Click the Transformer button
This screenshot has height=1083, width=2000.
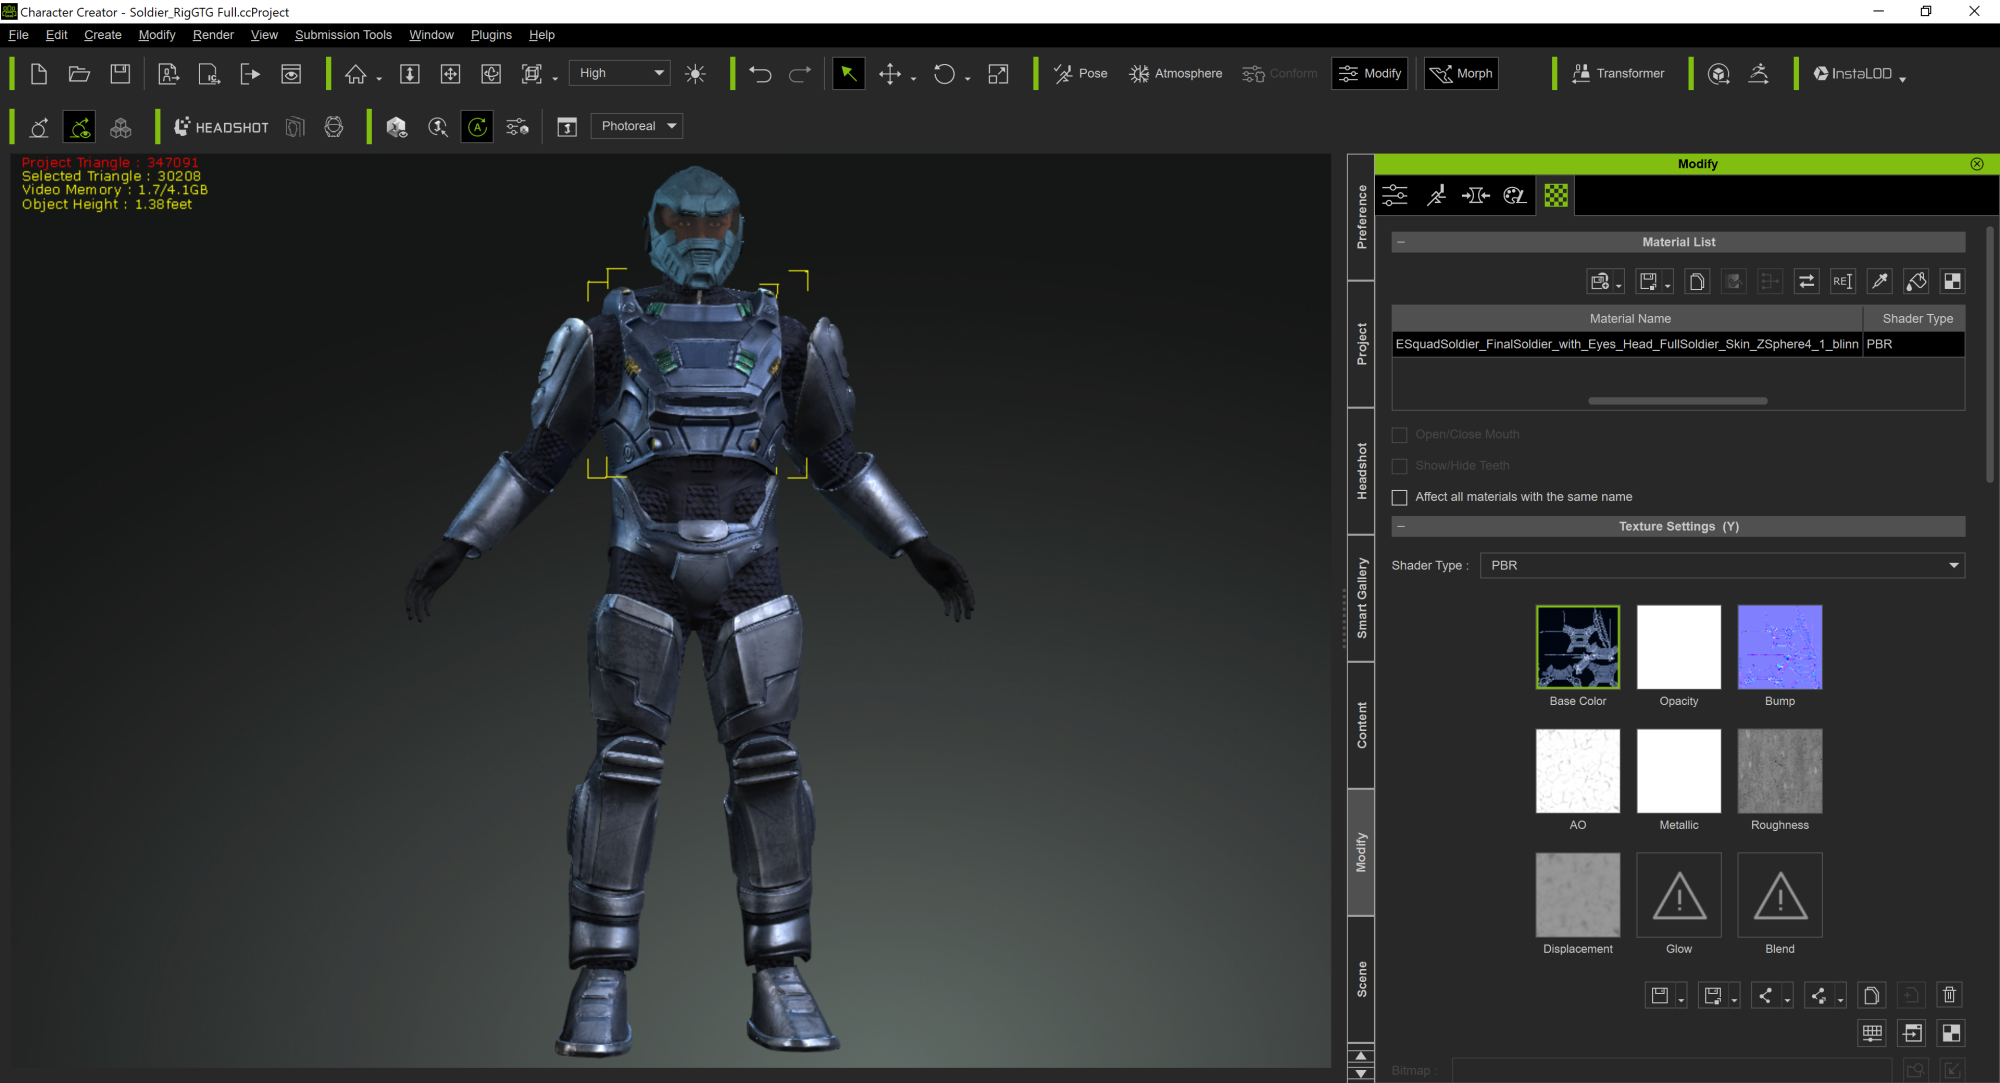pos(1618,74)
